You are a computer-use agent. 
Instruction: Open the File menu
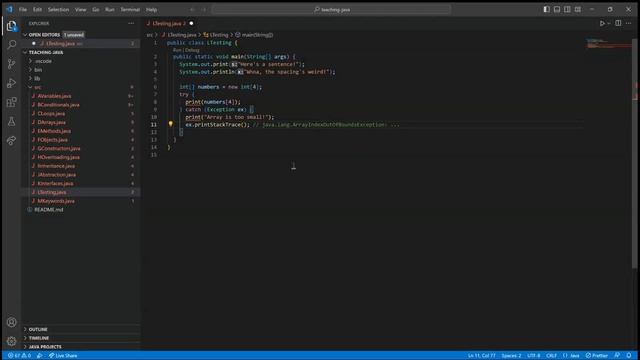click(x=23, y=9)
